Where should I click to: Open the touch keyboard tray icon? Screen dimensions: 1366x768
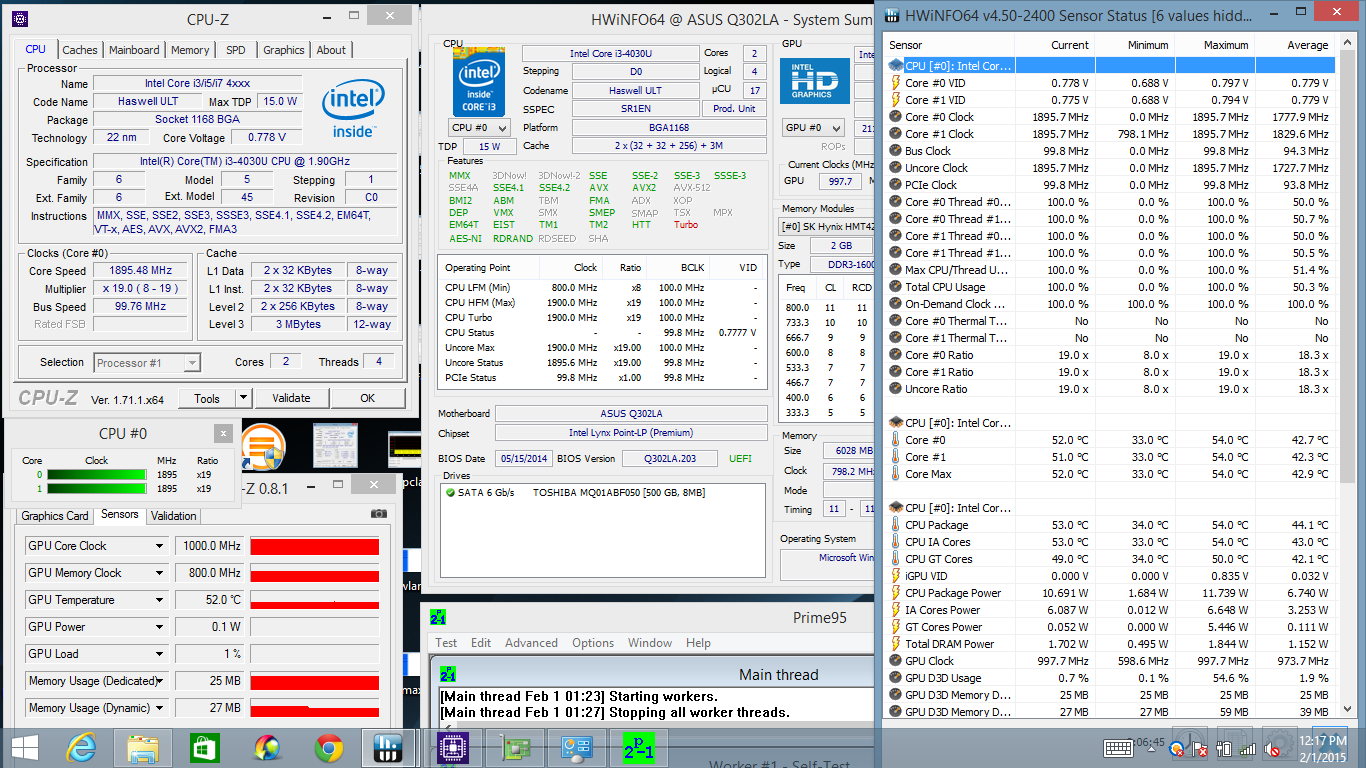point(1118,748)
